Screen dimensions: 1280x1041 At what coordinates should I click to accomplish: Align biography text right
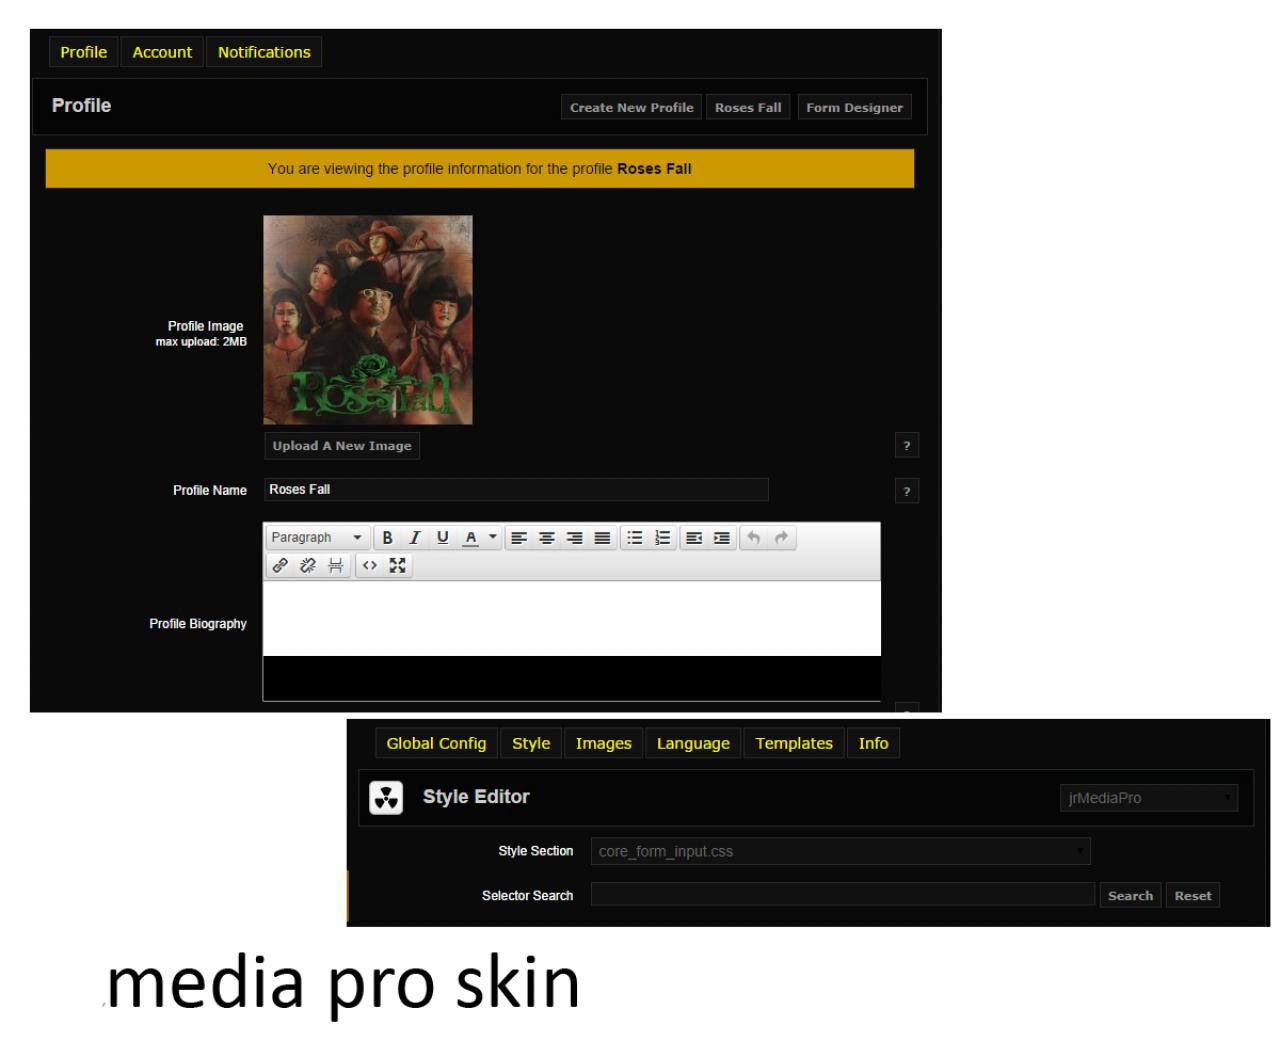(574, 538)
